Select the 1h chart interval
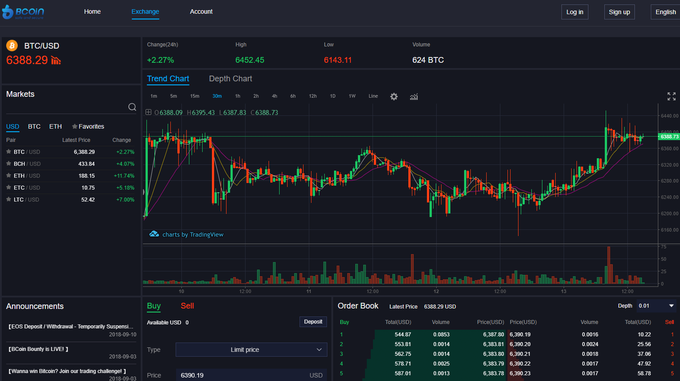680x381 pixels. (x=237, y=96)
